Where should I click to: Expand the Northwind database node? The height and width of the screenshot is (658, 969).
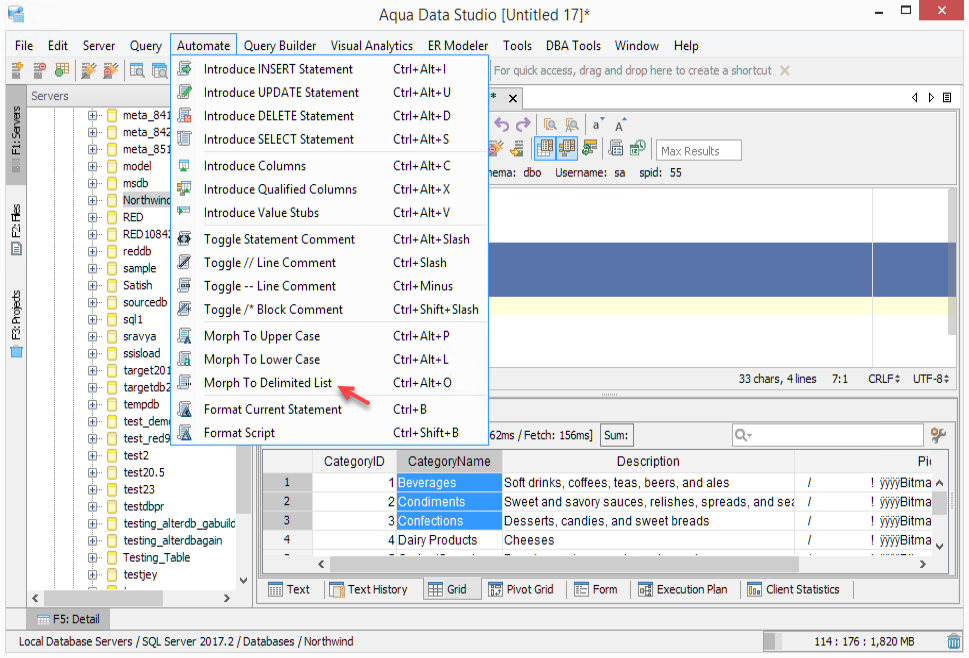(93, 200)
